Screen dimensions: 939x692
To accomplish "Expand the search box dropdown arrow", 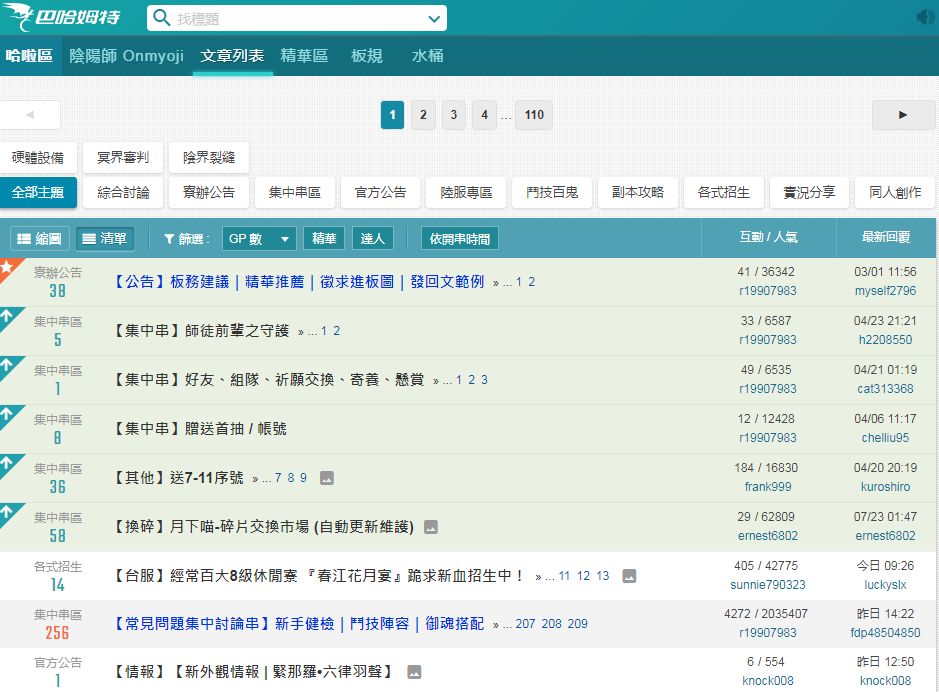I will [433, 18].
